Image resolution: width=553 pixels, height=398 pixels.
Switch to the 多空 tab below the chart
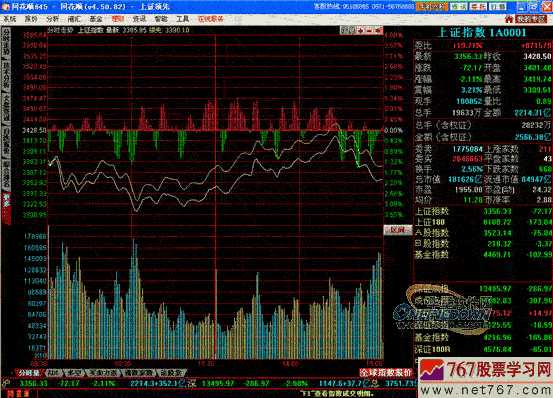point(74,373)
